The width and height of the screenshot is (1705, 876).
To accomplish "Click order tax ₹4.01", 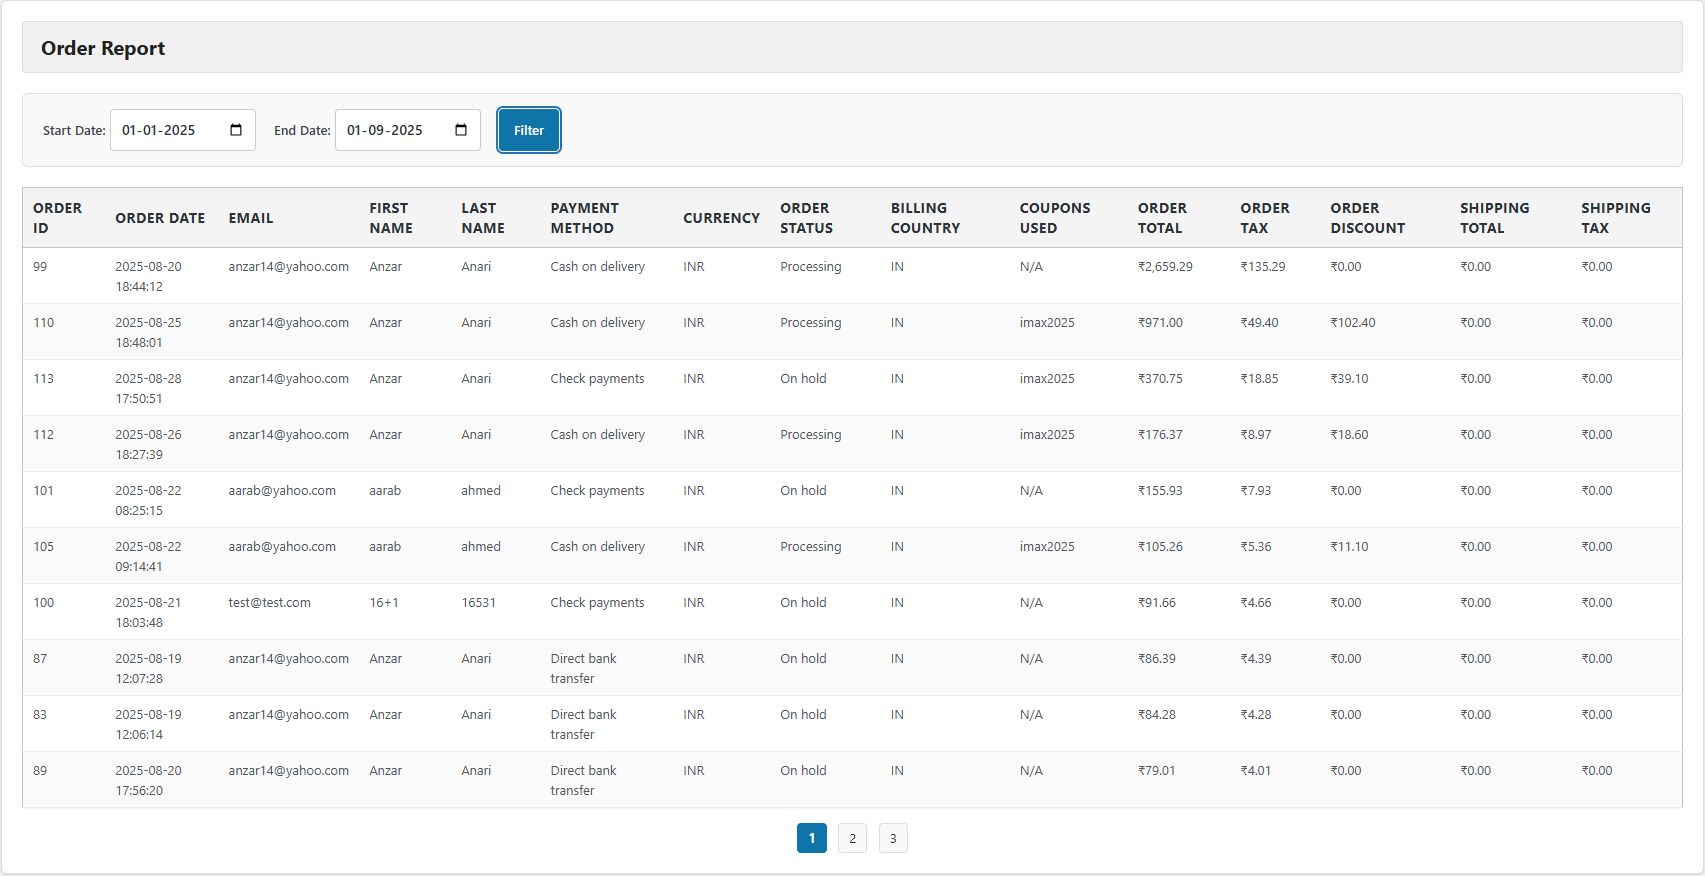I will coord(1255,771).
